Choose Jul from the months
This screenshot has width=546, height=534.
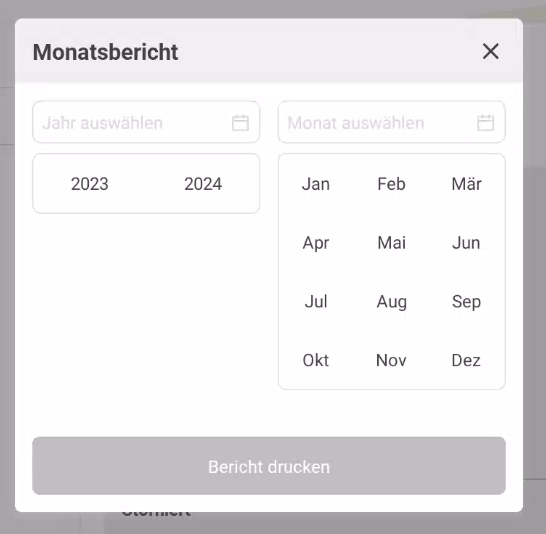[x=316, y=301]
